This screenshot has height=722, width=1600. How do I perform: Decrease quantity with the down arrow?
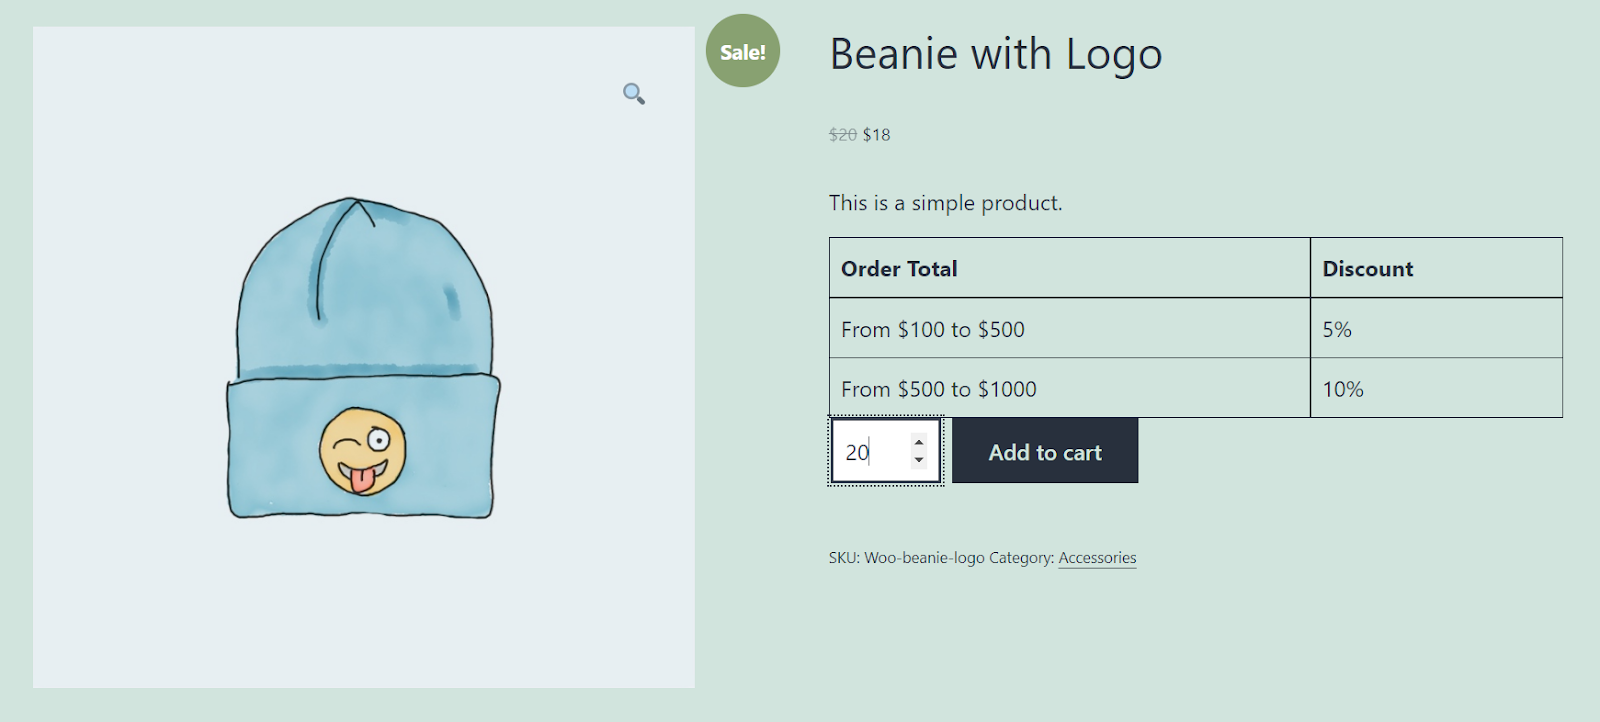[x=919, y=460]
